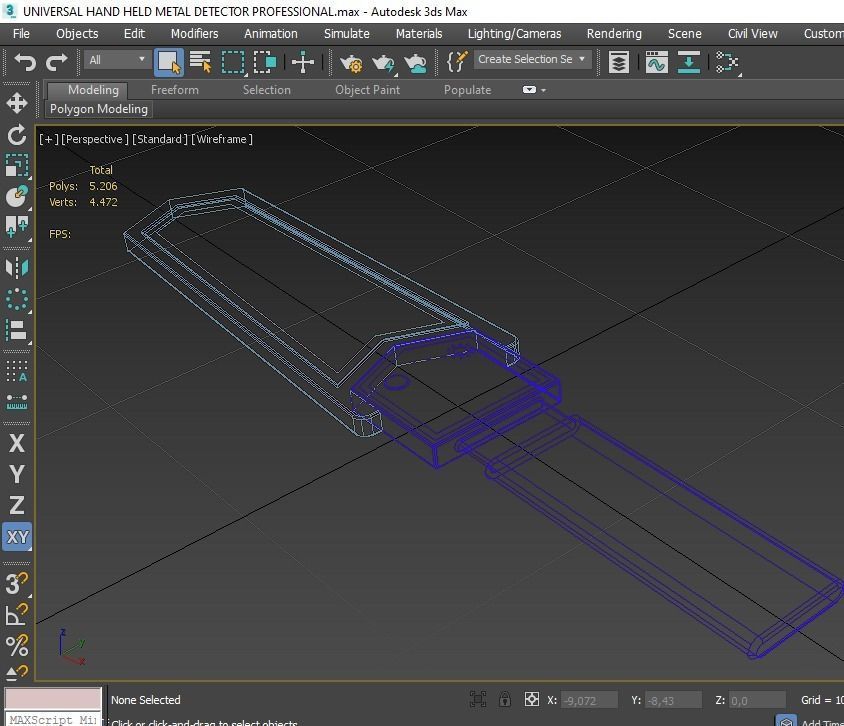Image resolution: width=844 pixels, height=726 pixels.
Task: Open the Rendering menu
Action: coord(614,34)
